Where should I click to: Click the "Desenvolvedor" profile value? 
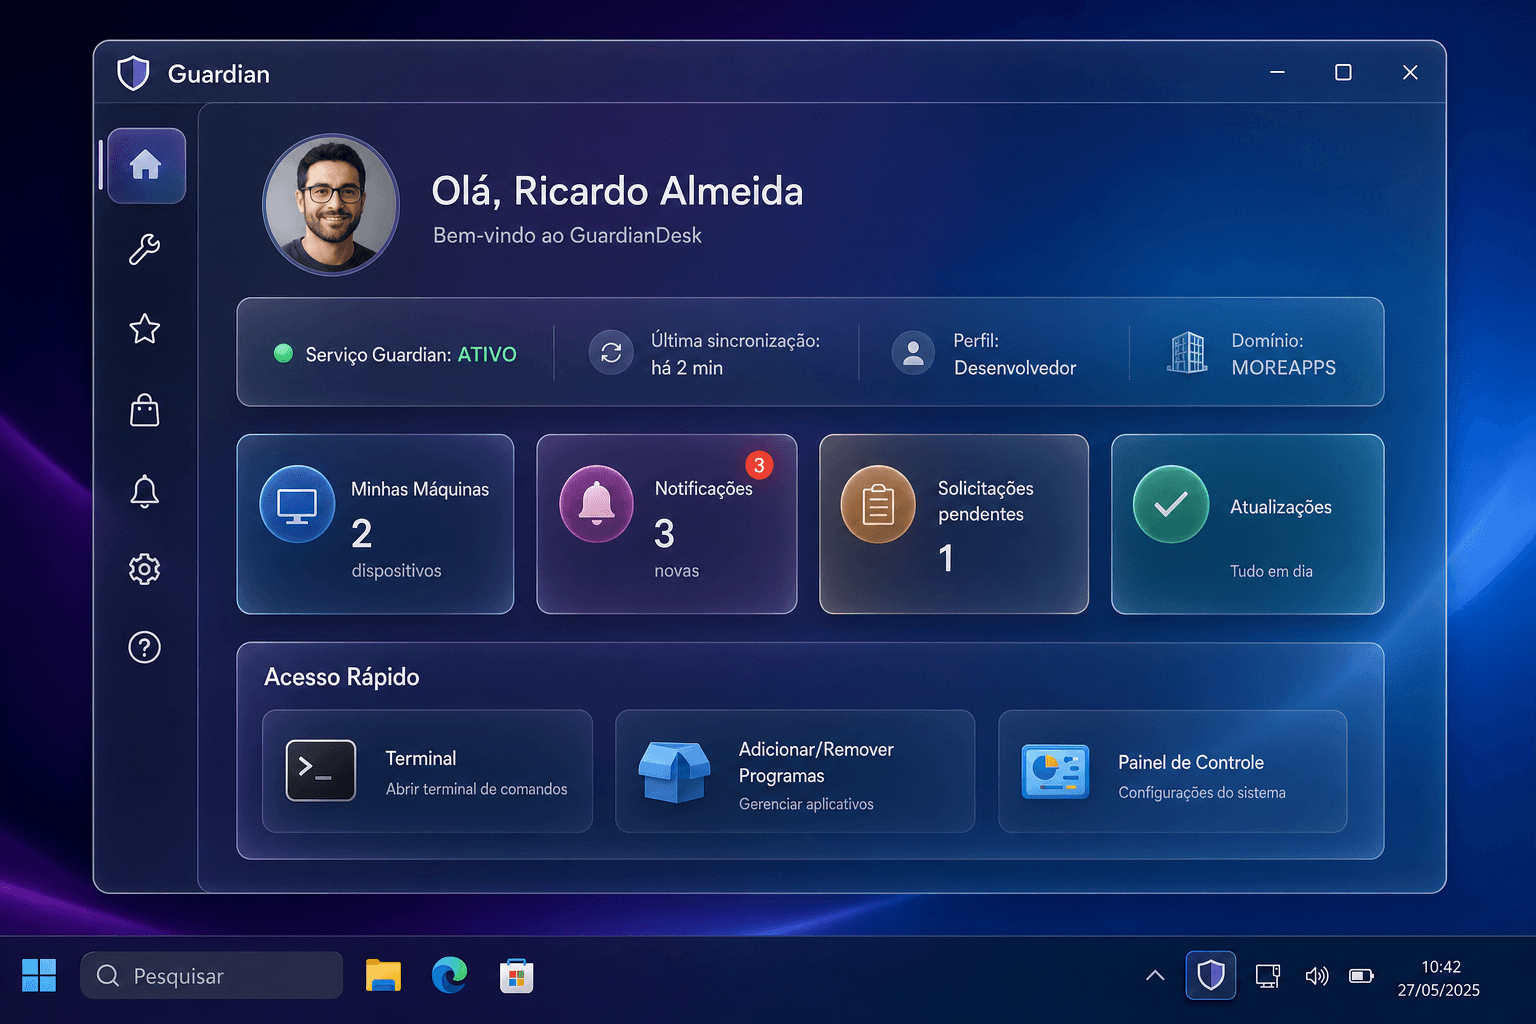[x=1015, y=368]
